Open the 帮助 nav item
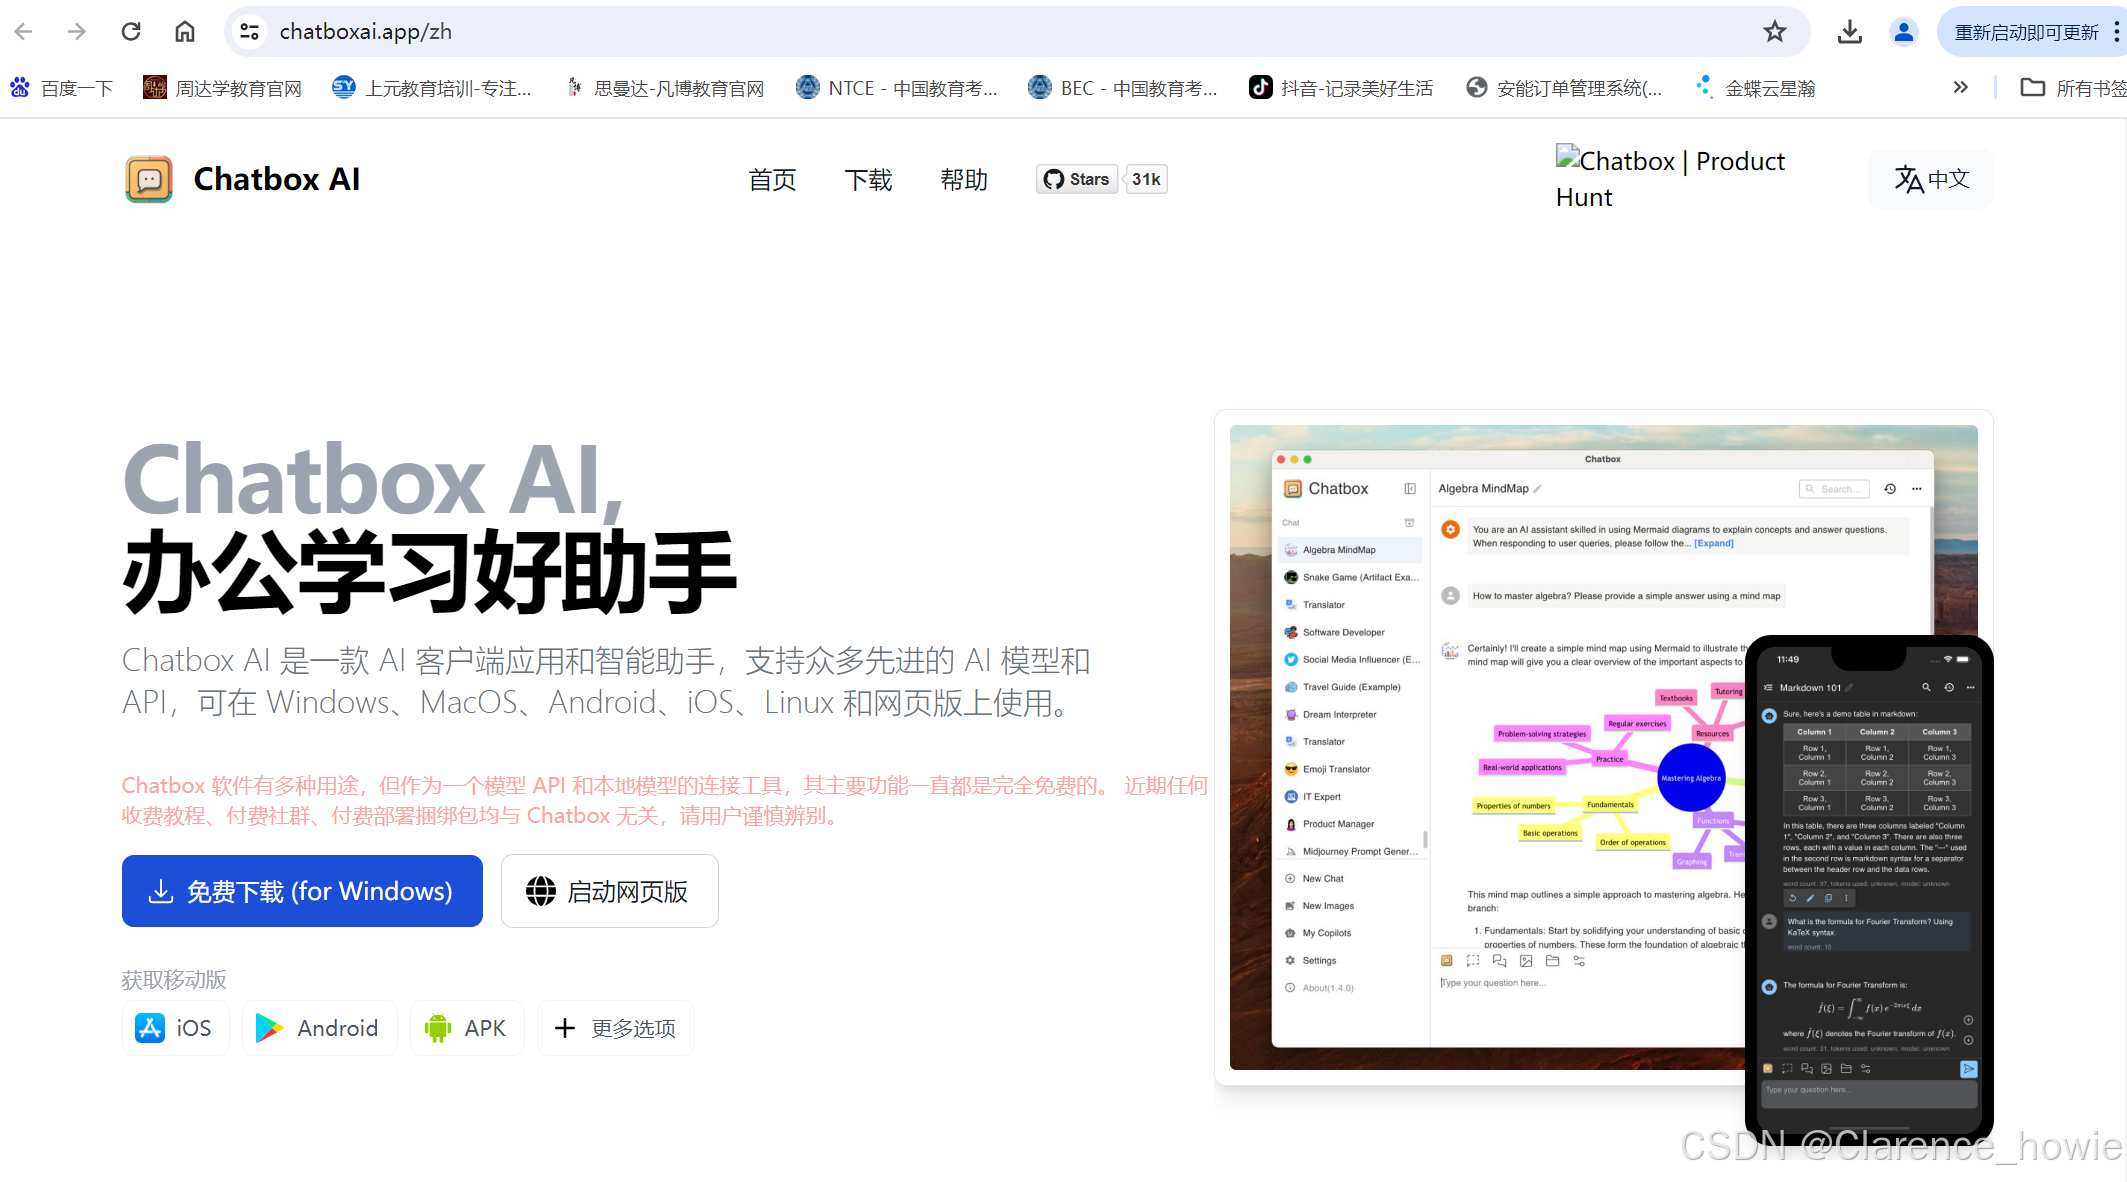This screenshot has height=1182, width=2127. pyautogui.click(x=964, y=180)
